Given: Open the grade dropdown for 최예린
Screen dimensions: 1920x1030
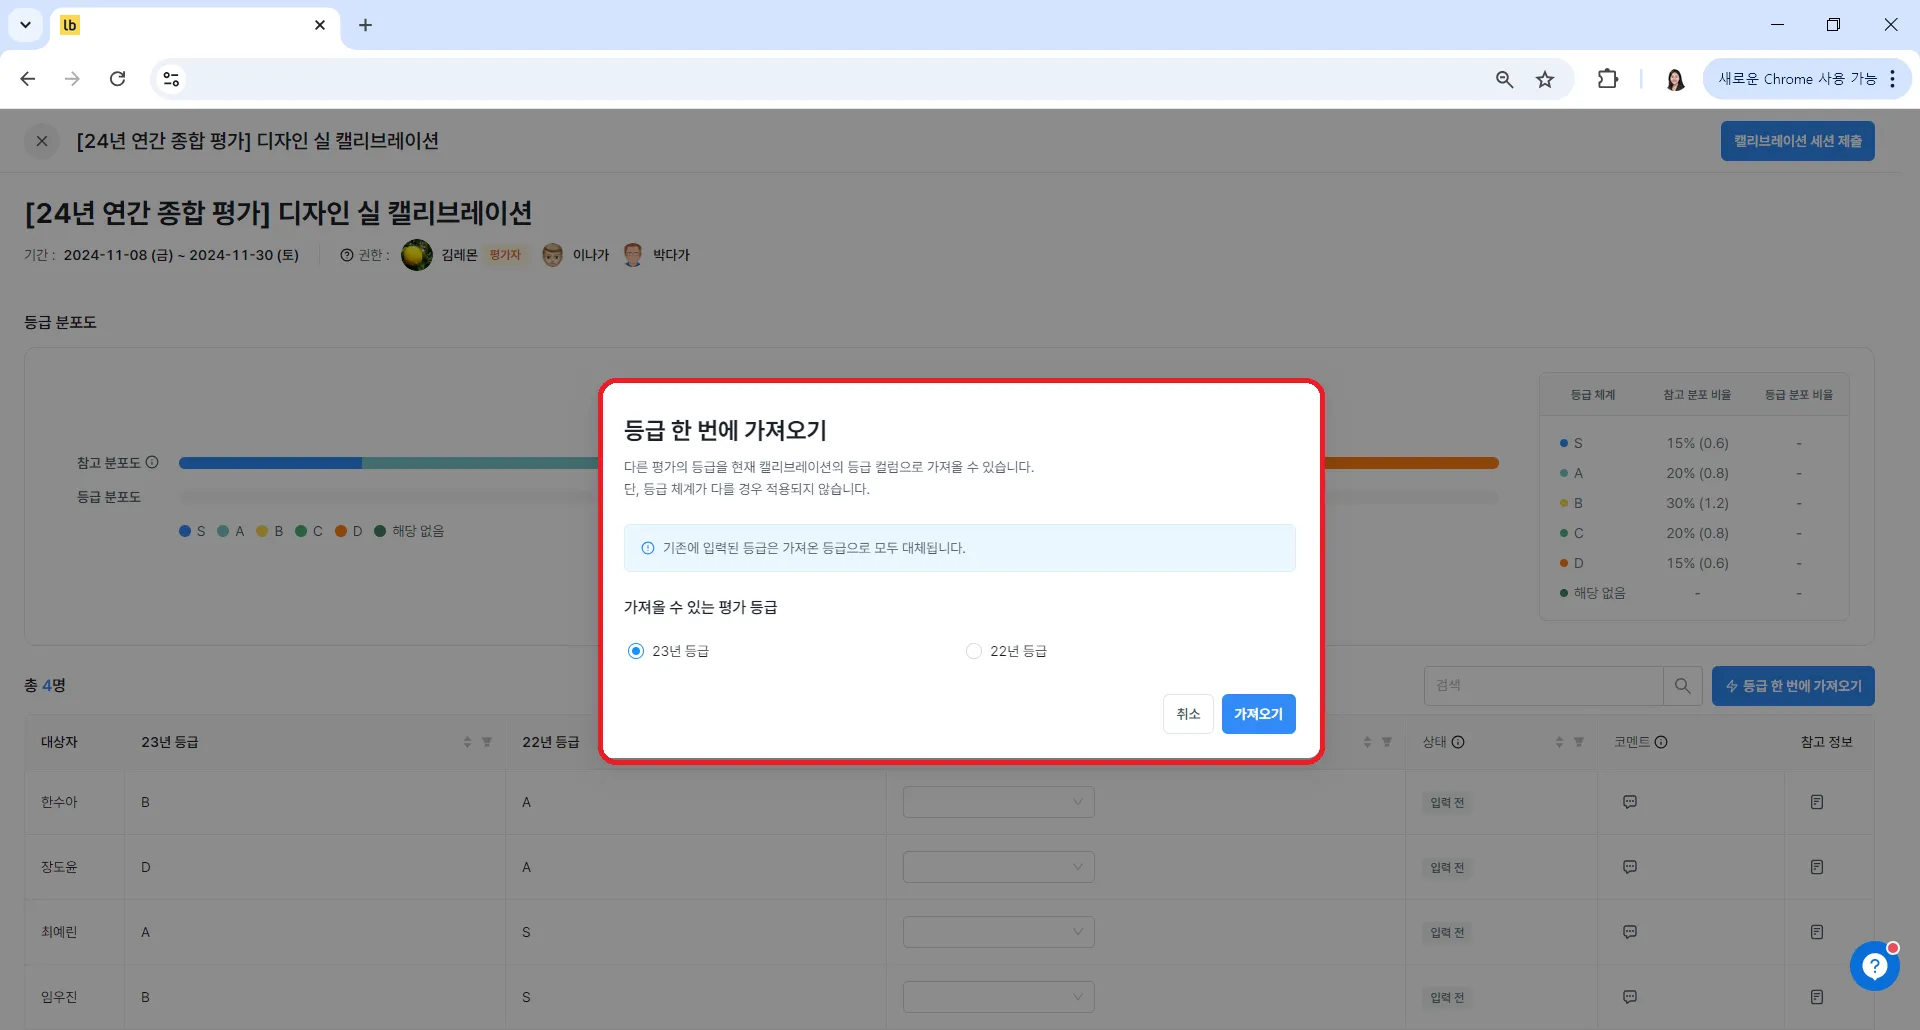Looking at the screenshot, I should (998, 932).
